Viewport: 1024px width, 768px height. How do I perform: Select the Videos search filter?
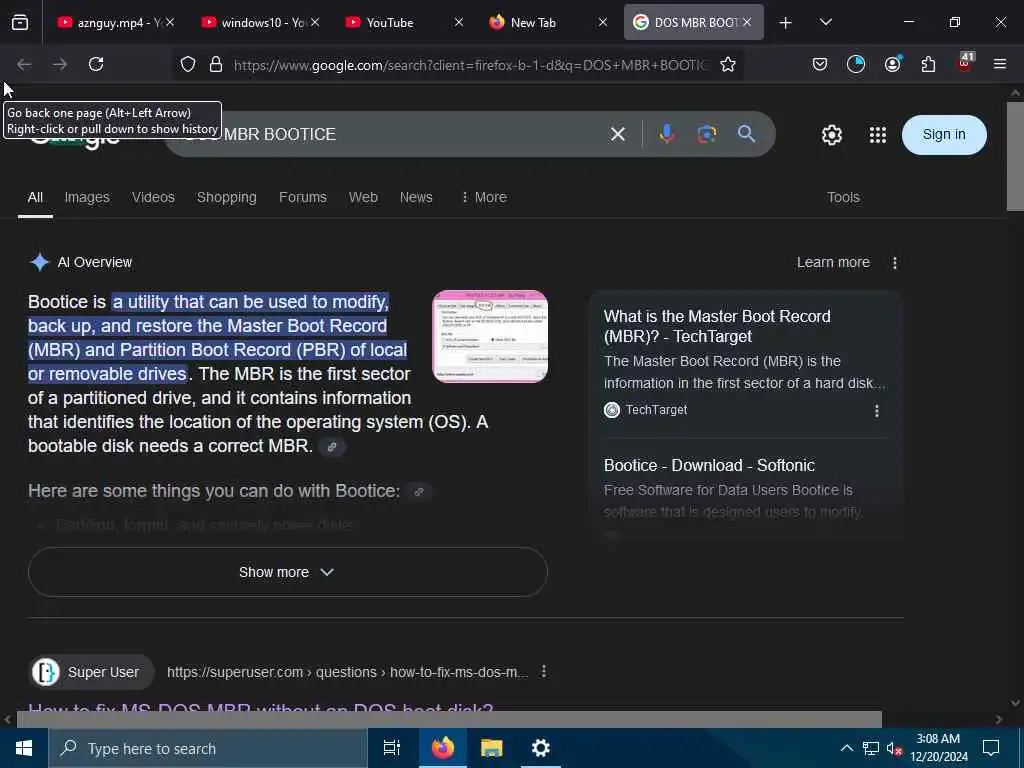click(153, 197)
